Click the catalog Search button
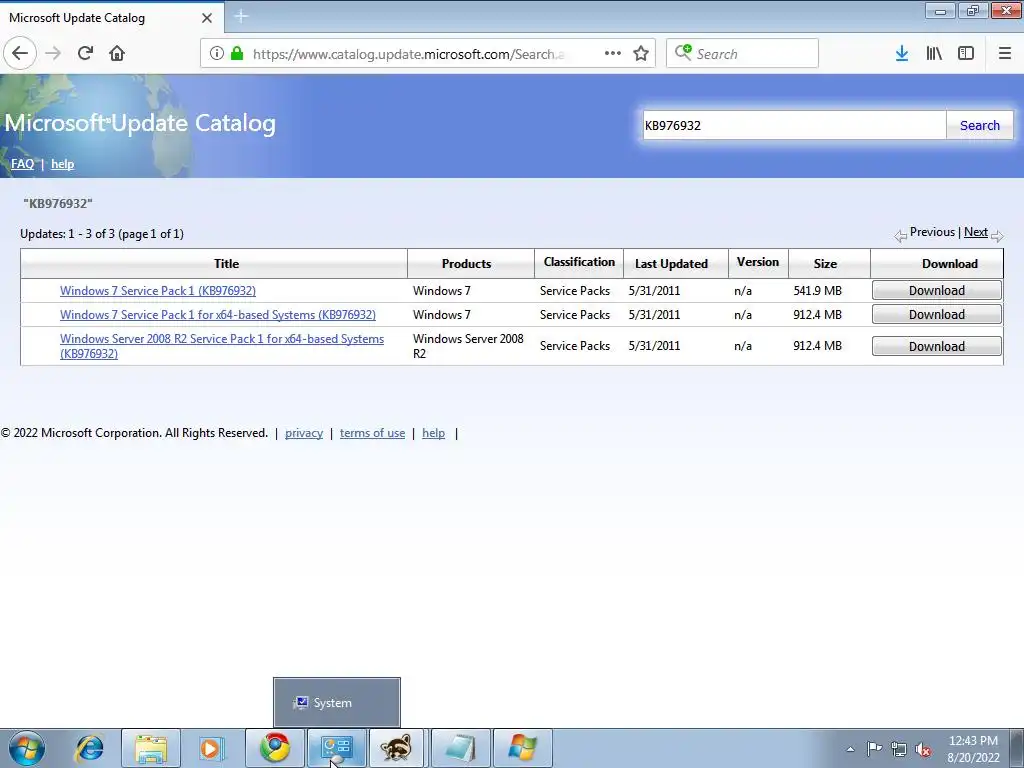Screen dimensions: 1024x768 pos(980,125)
